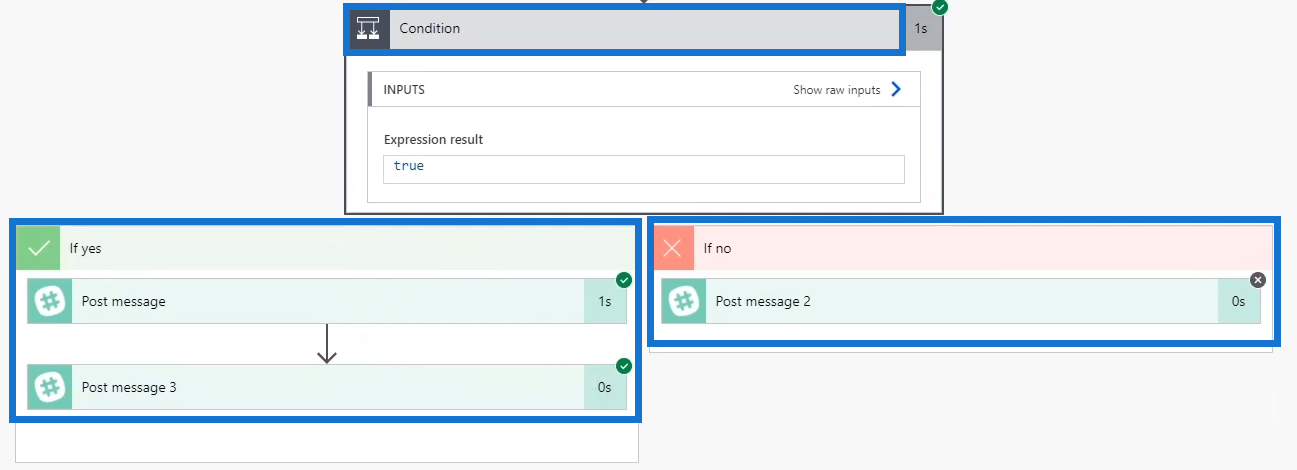
Task: Click the Expression result field showing true
Action: tap(644, 169)
